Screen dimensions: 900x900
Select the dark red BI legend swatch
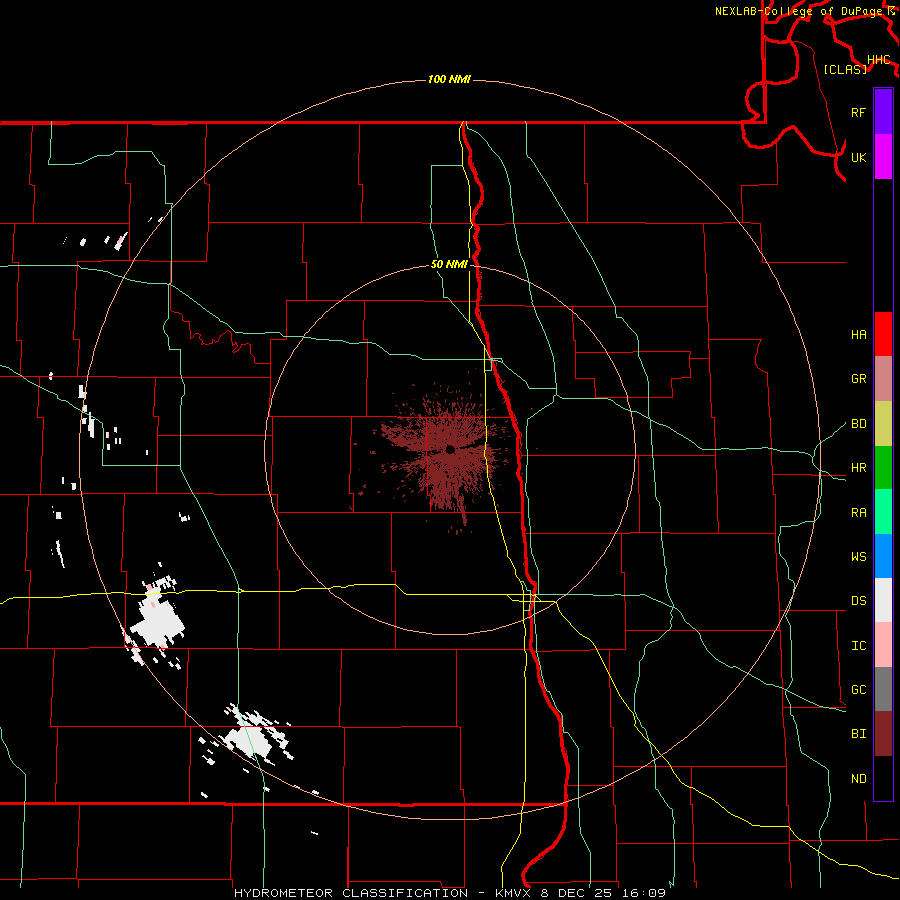pyautogui.click(x=883, y=734)
